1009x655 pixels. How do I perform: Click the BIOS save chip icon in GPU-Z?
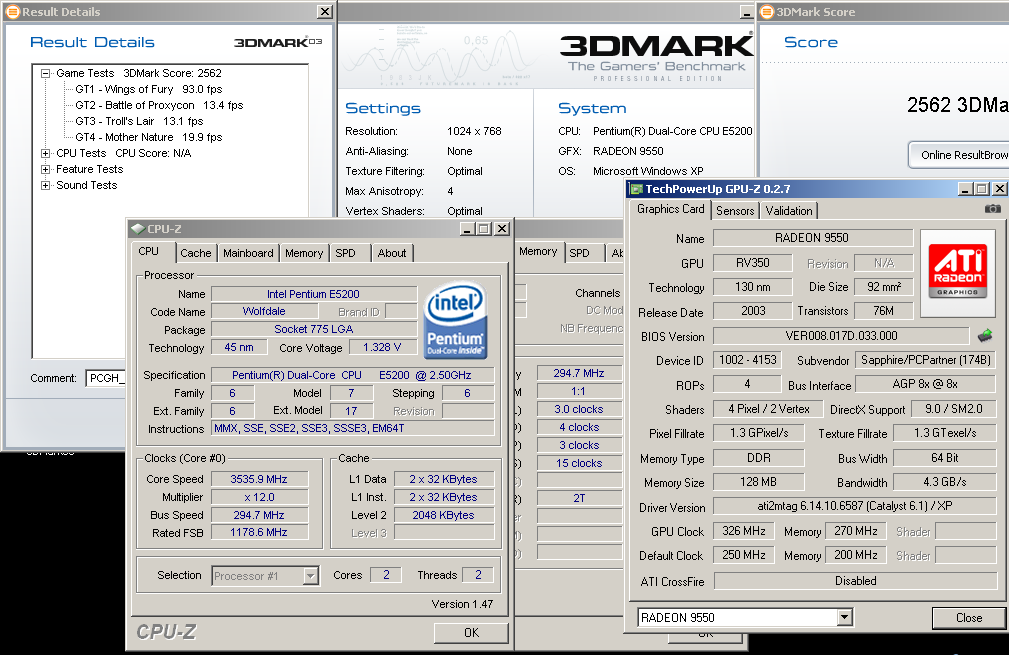(x=985, y=335)
